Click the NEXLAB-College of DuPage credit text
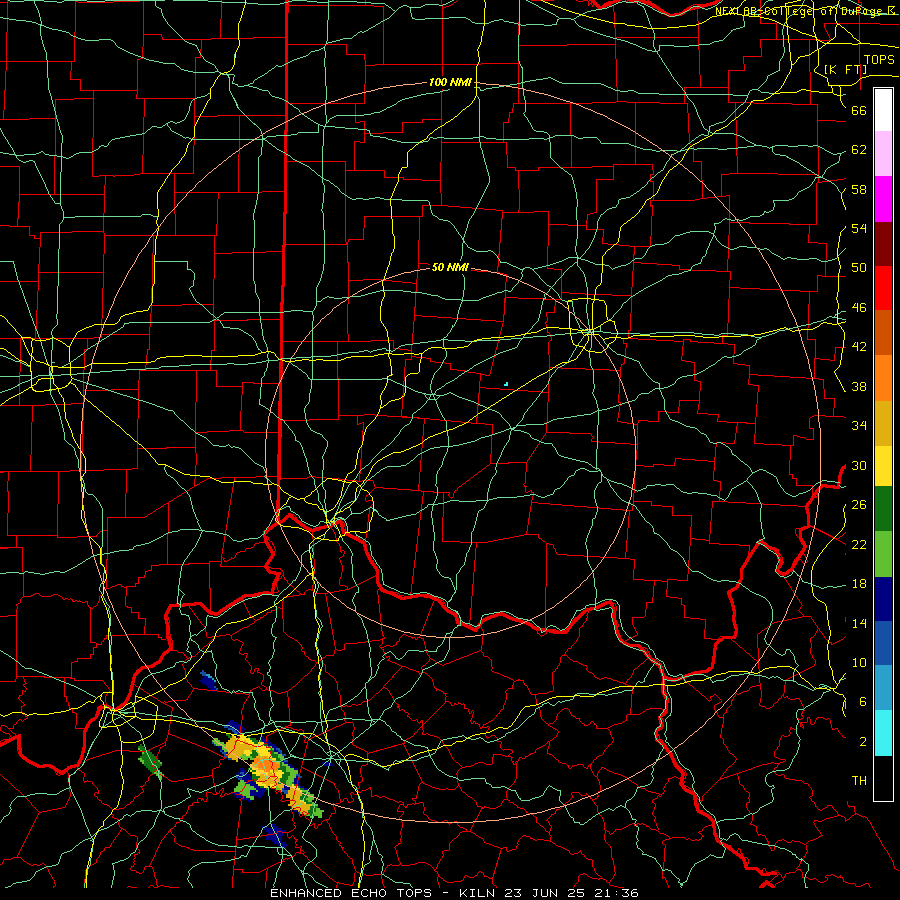This screenshot has width=900, height=900. coord(807,11)
